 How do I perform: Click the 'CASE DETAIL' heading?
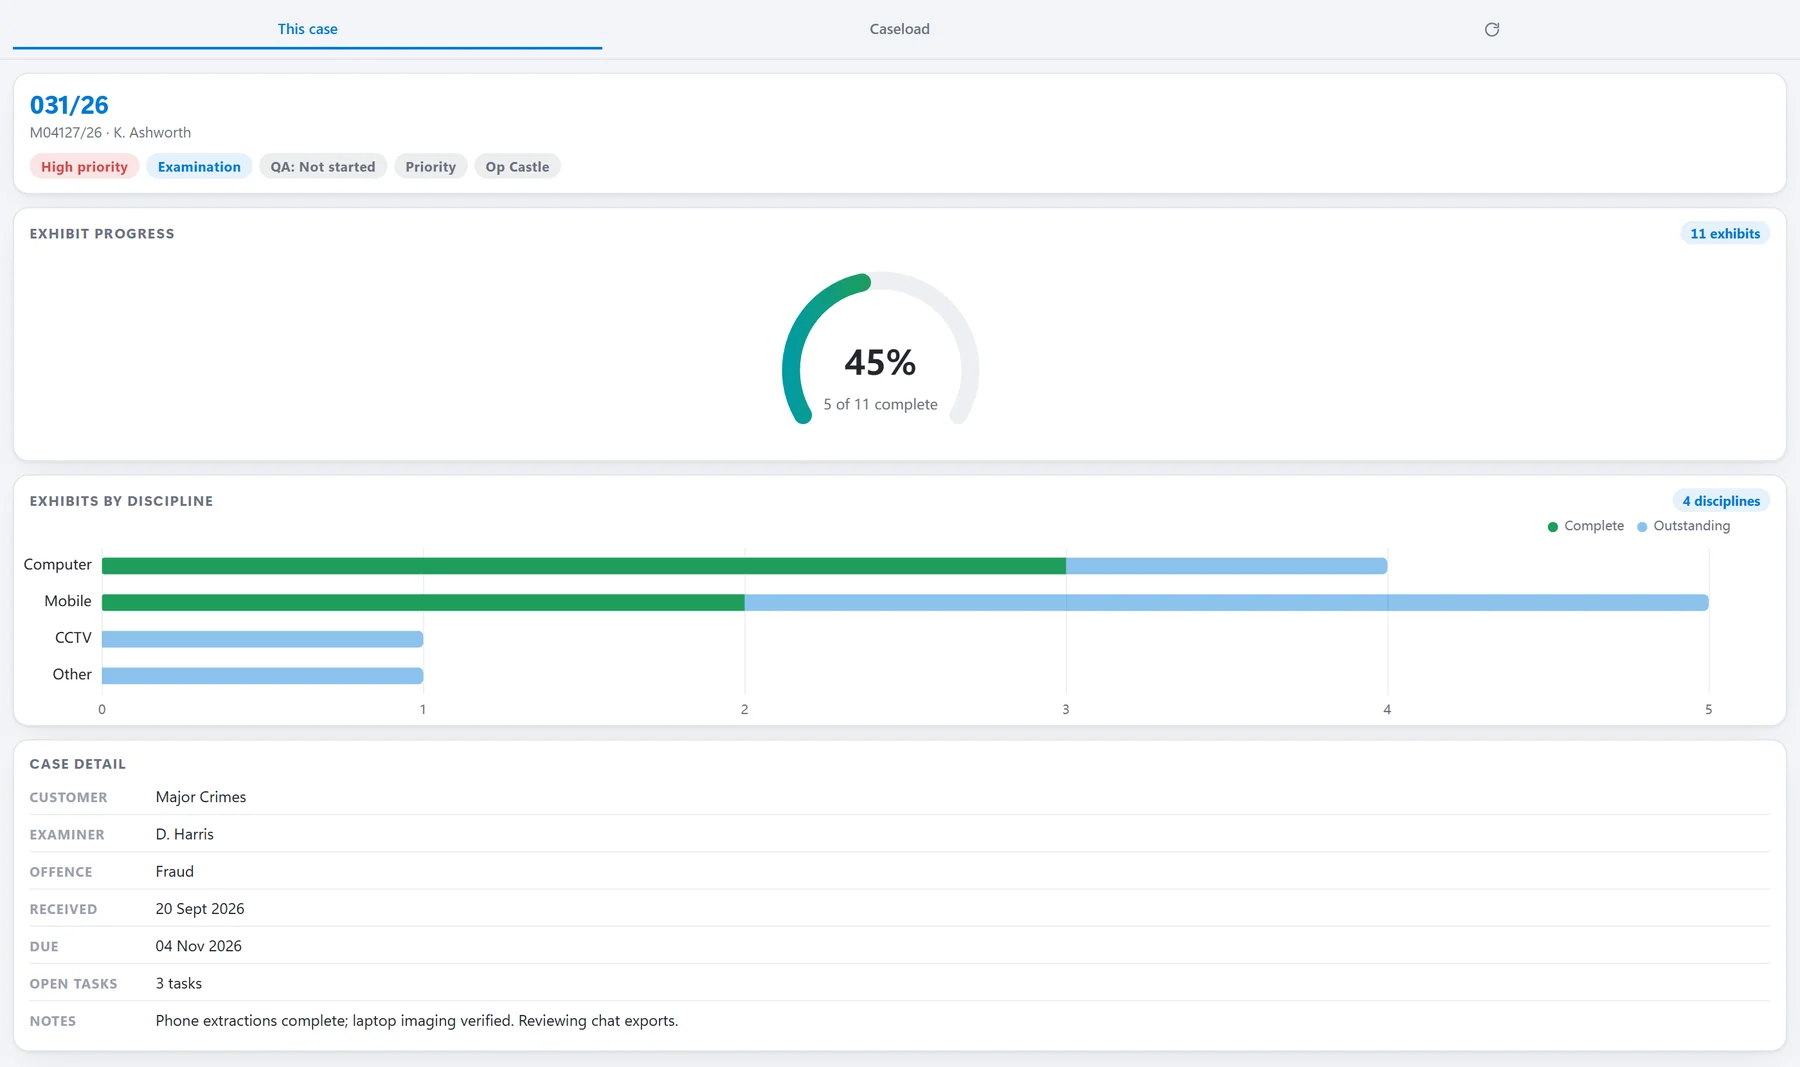78,764
